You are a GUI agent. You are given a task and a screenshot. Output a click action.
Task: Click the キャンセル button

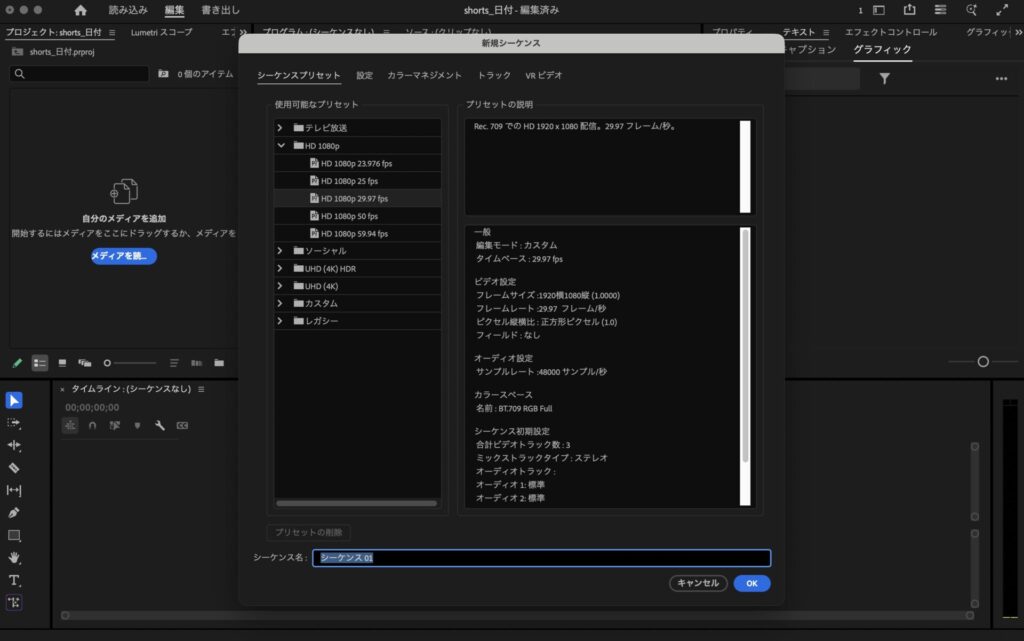(x=698, y=583)
